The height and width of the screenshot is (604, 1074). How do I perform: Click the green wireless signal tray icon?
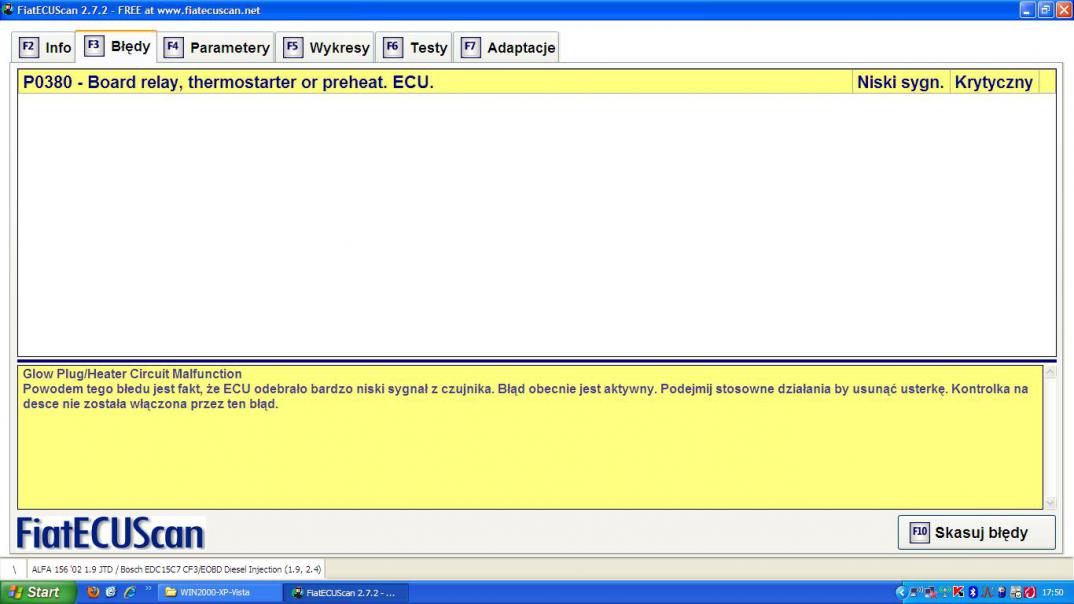pos(945,592)
